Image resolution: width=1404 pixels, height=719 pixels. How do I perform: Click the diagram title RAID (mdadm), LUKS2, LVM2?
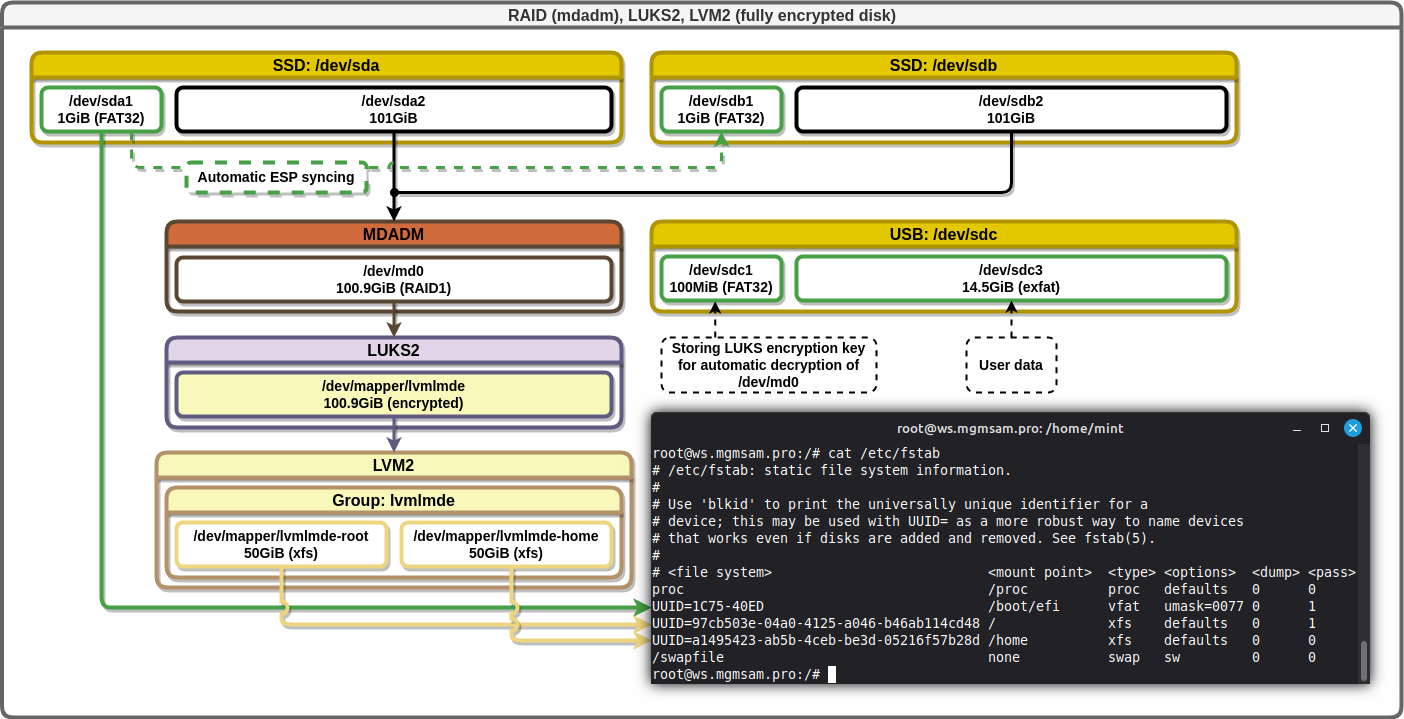pyautogui.click(x=701, y=15)
